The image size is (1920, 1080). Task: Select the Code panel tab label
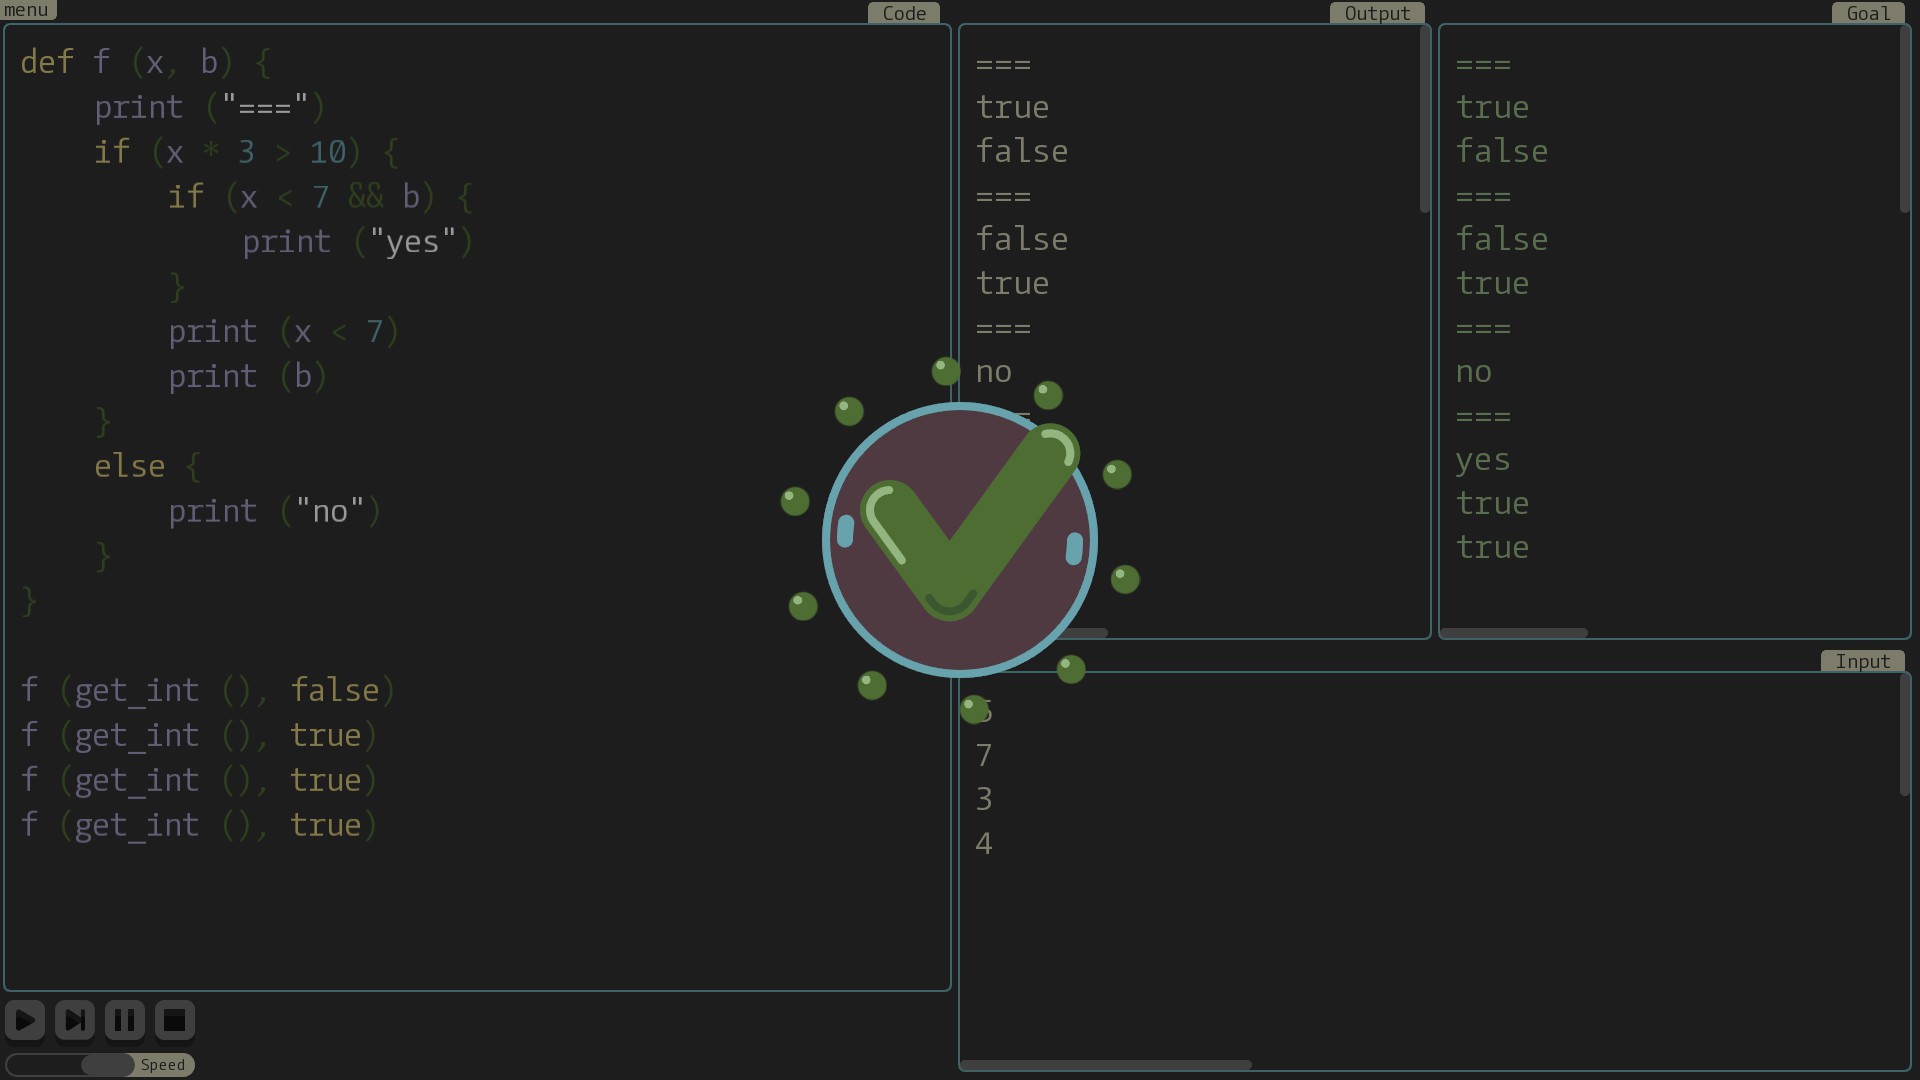pos(904,13)
